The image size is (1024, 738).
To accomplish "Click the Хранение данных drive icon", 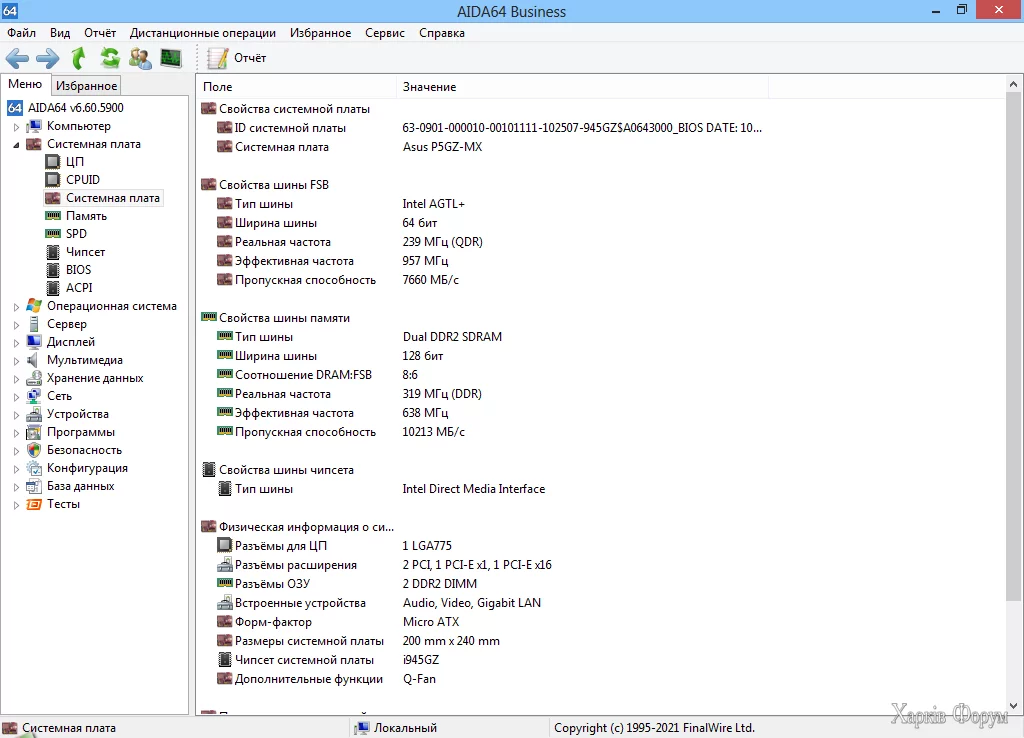I will [x=34, y=377].
